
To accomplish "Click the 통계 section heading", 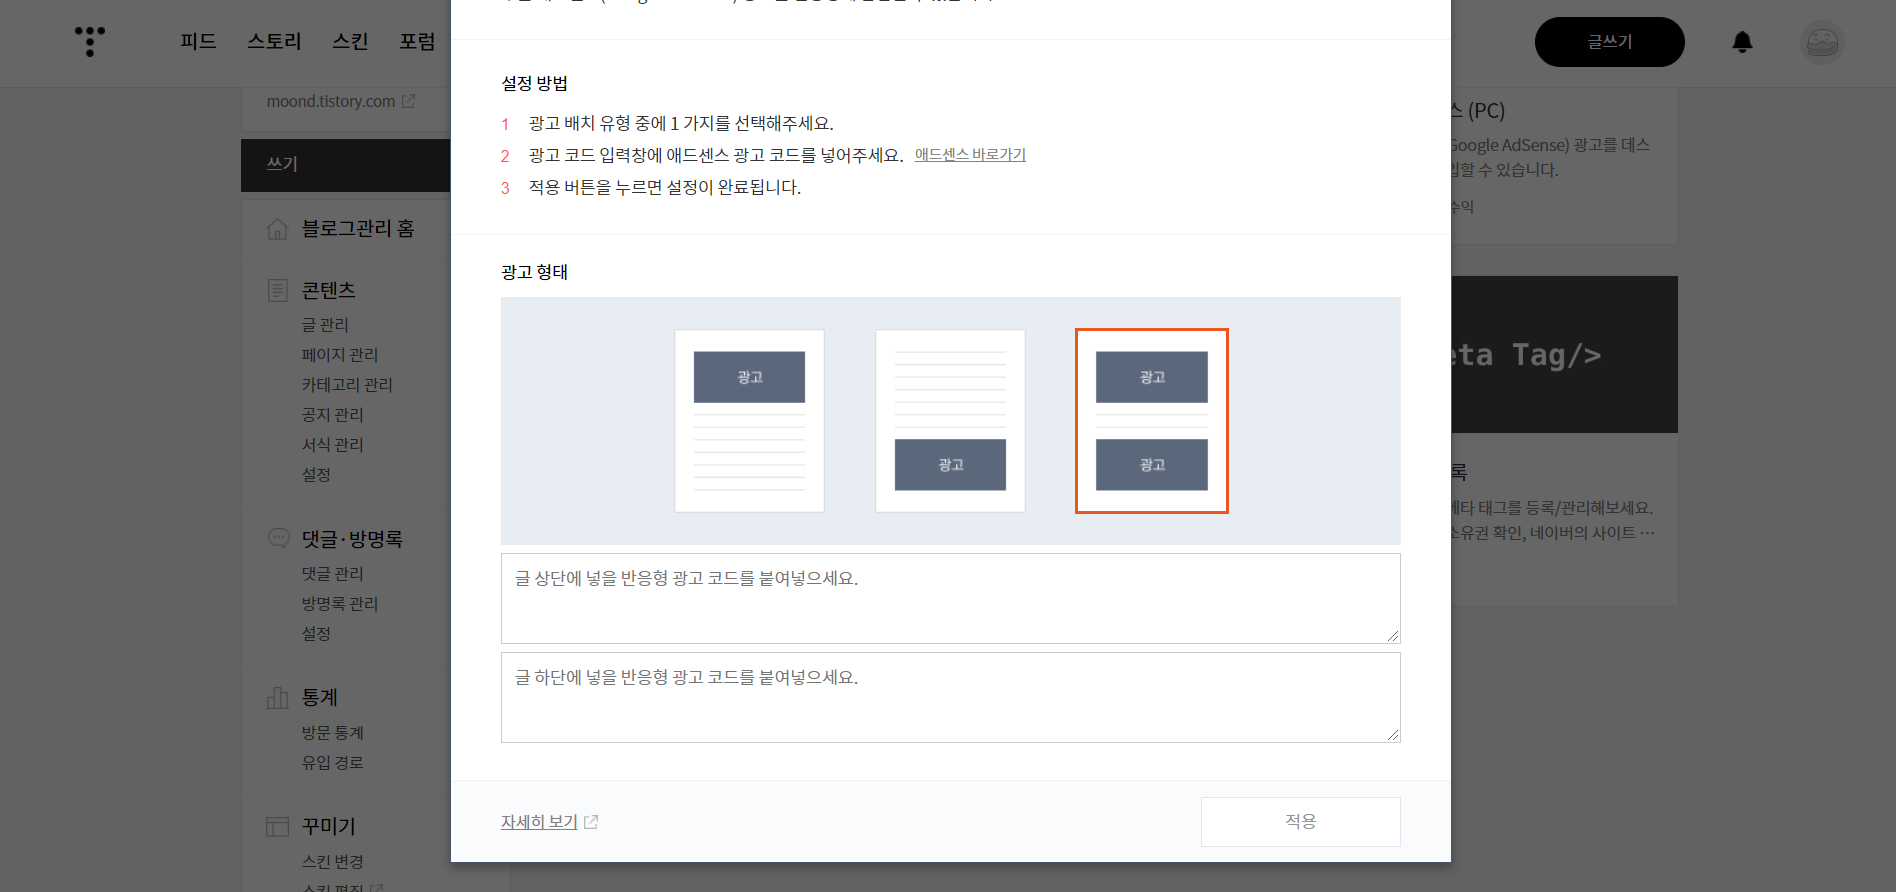I will [x=320, y=697].
